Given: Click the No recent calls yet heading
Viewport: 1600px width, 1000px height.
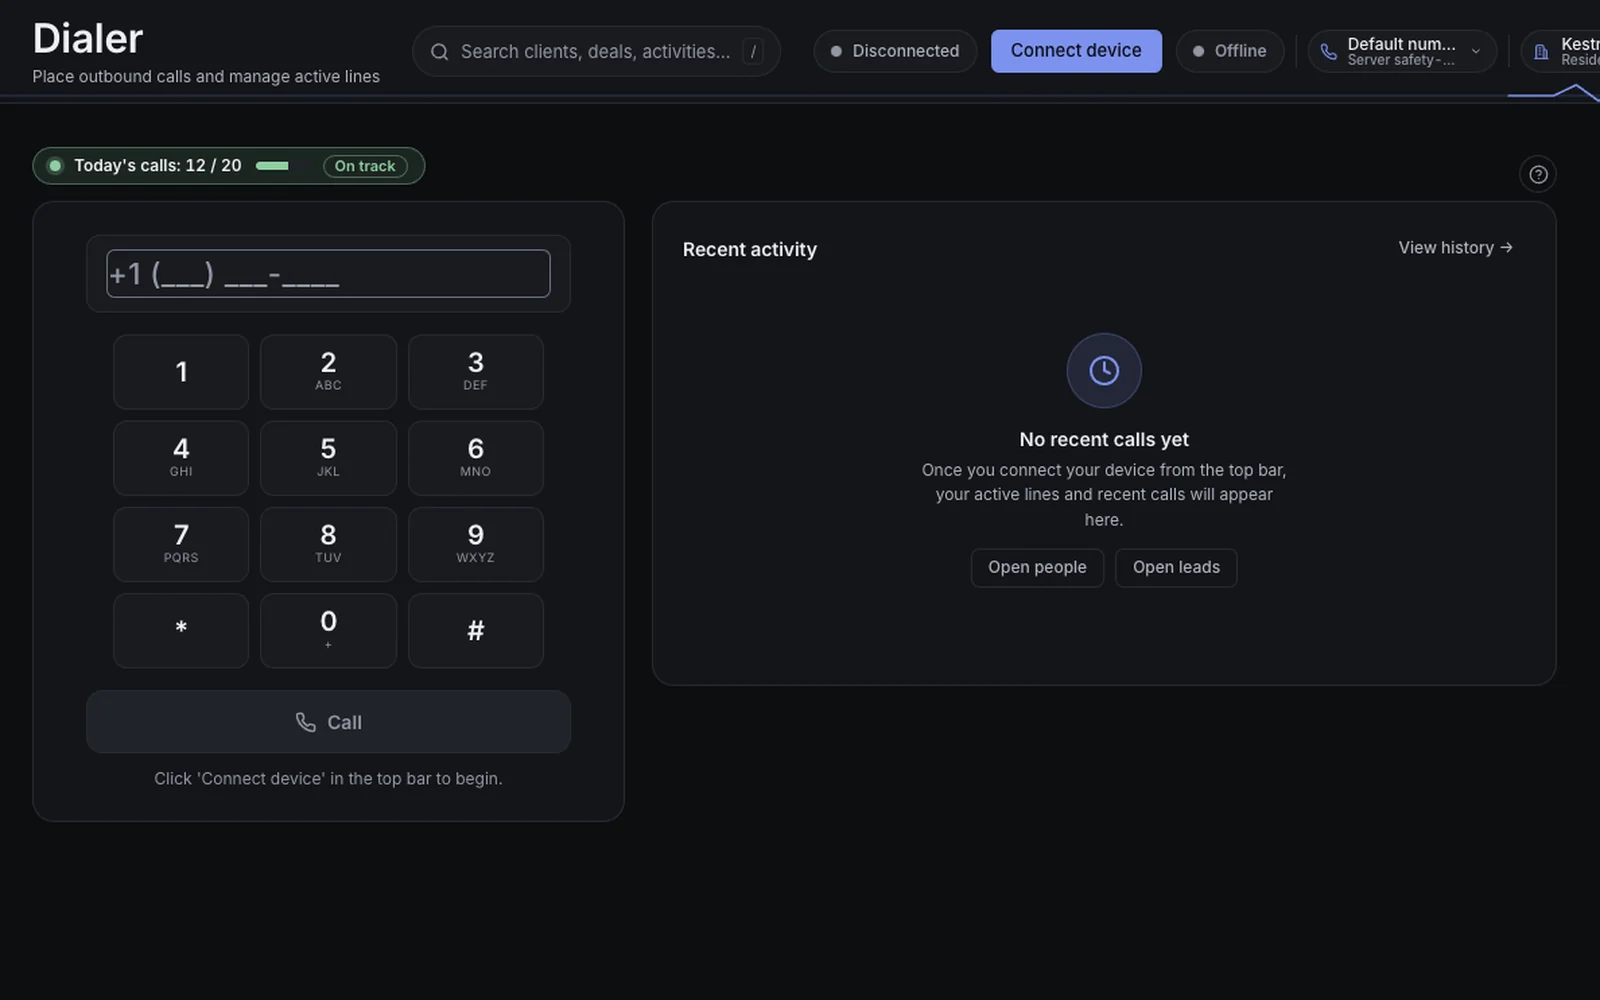Looking at the screenshot, I should (1104, 439).
